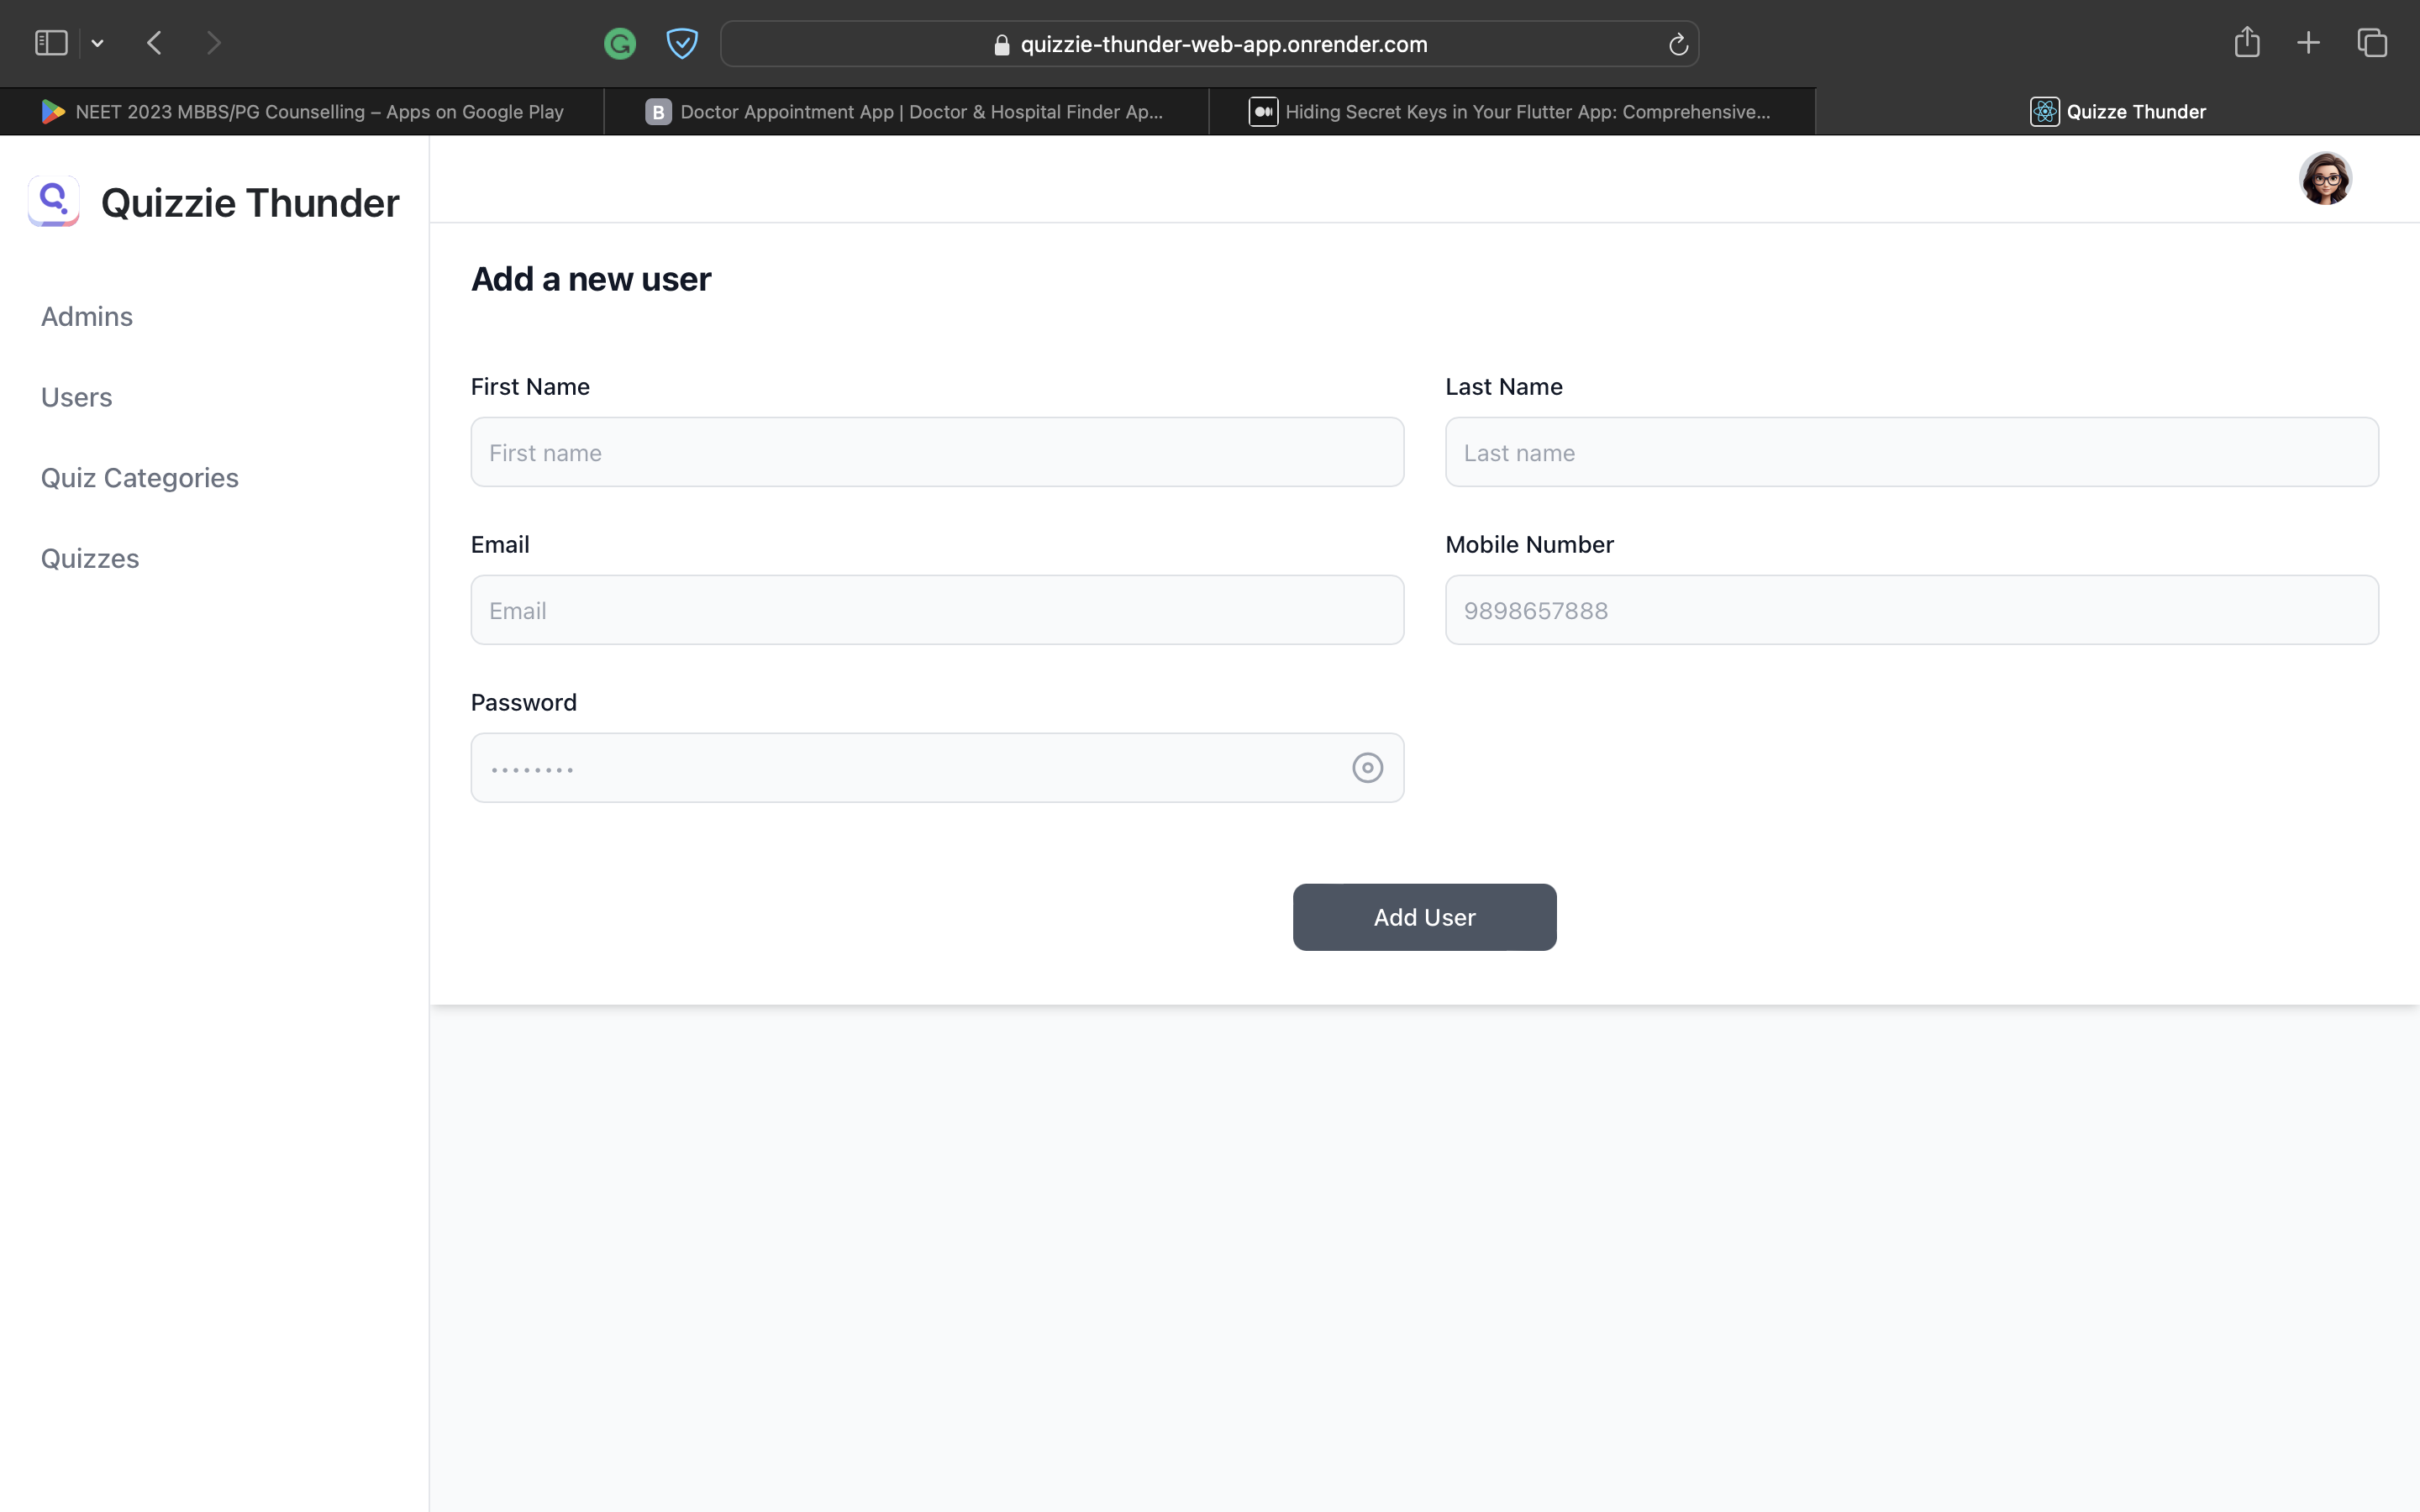2420x1512 pixels.
Task: Click the profile avatar in top right
Action: (x=2325, y=178)
